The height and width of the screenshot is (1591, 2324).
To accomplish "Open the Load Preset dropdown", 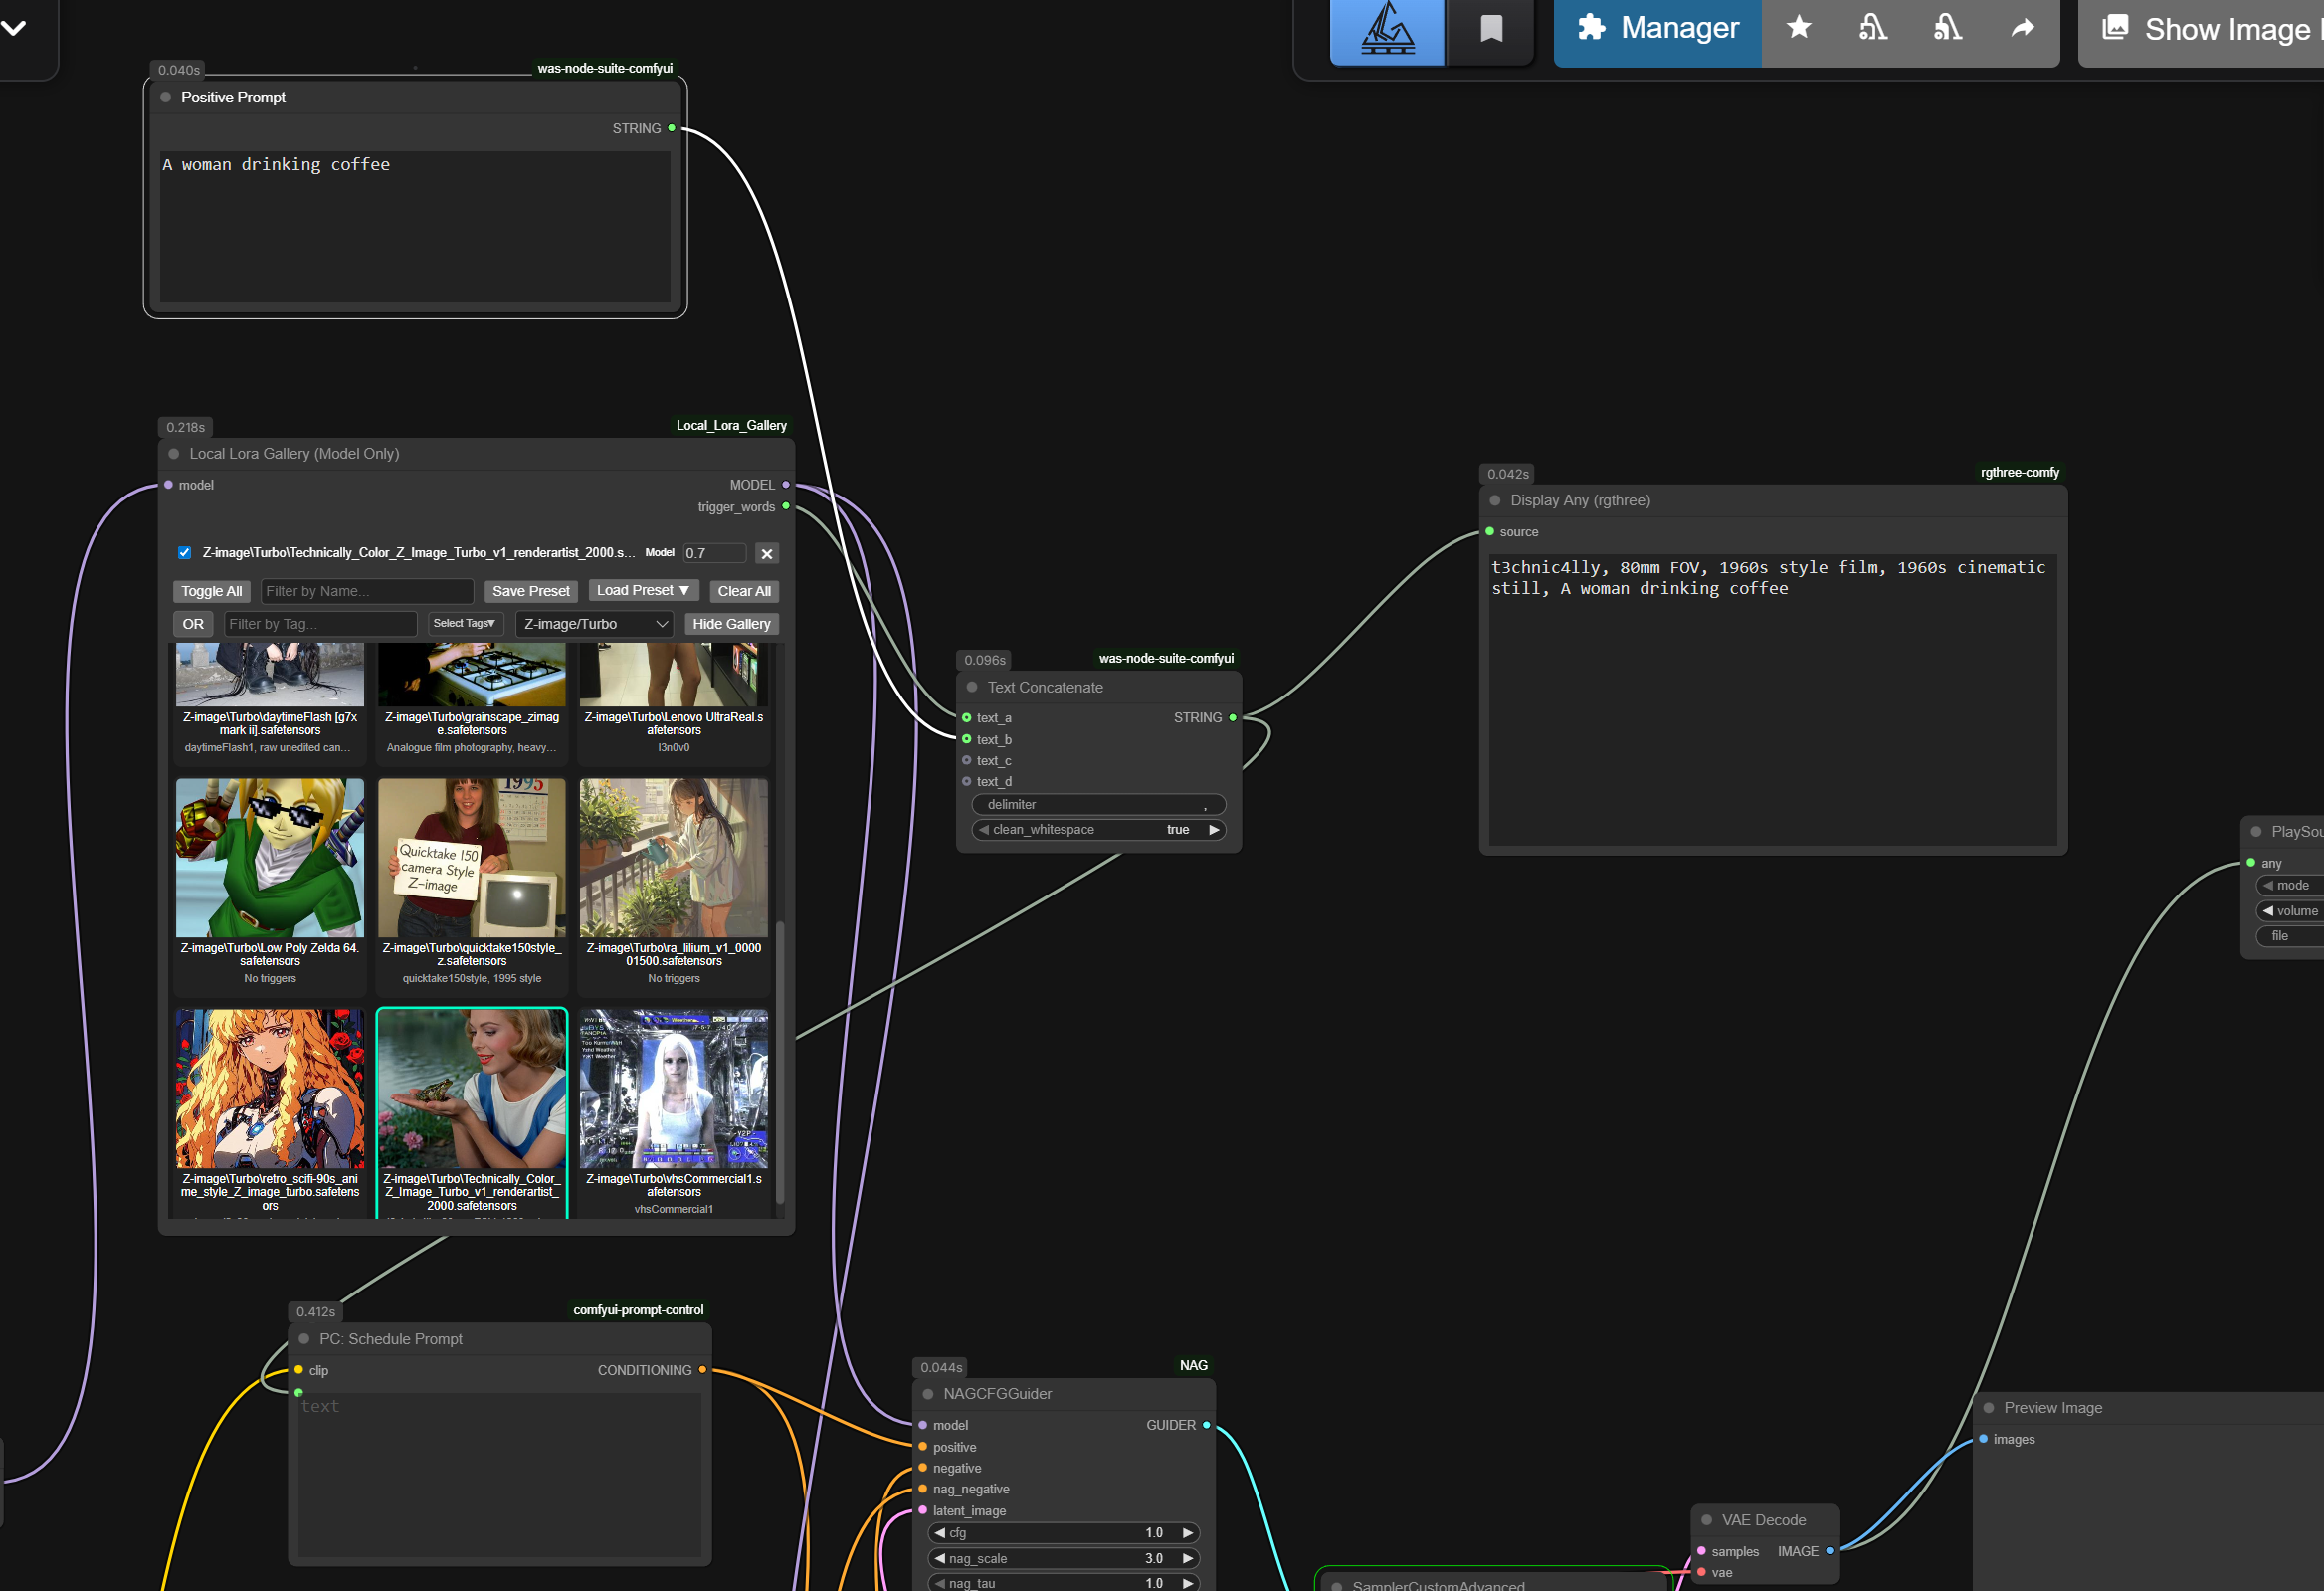I will pyautogui.click(x=642, y=591).
